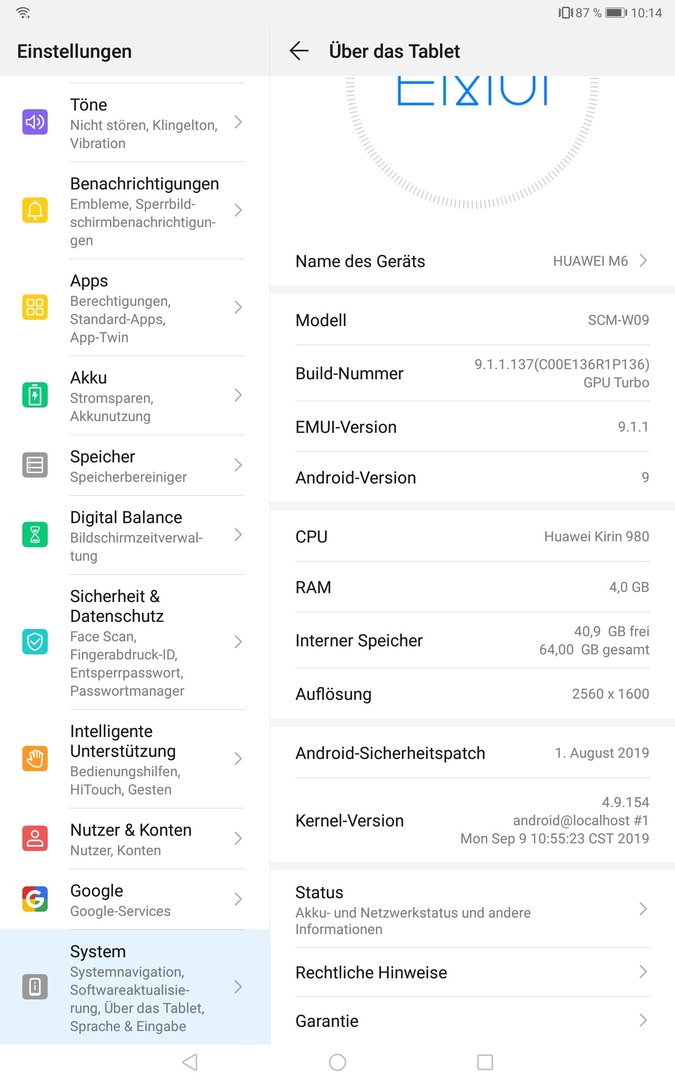Tap the Google logo icon
675x1080 pixels.
coord(35,899)
